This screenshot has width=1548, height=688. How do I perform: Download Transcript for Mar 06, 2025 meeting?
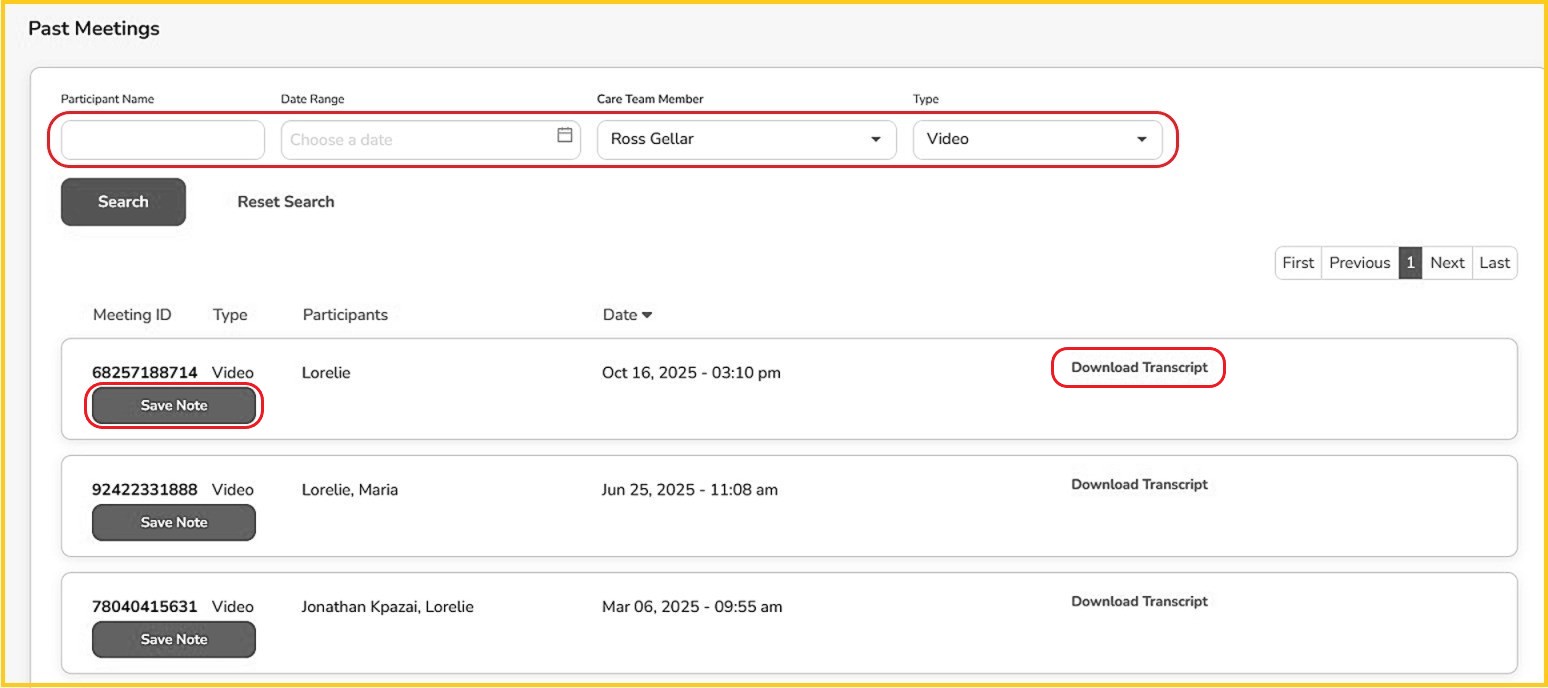[x=1139, y=602]
